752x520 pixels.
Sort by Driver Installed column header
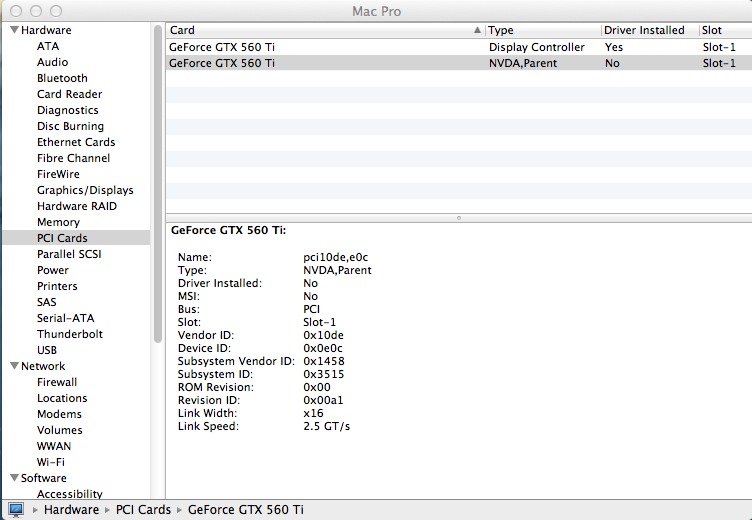tap(650, 30)
